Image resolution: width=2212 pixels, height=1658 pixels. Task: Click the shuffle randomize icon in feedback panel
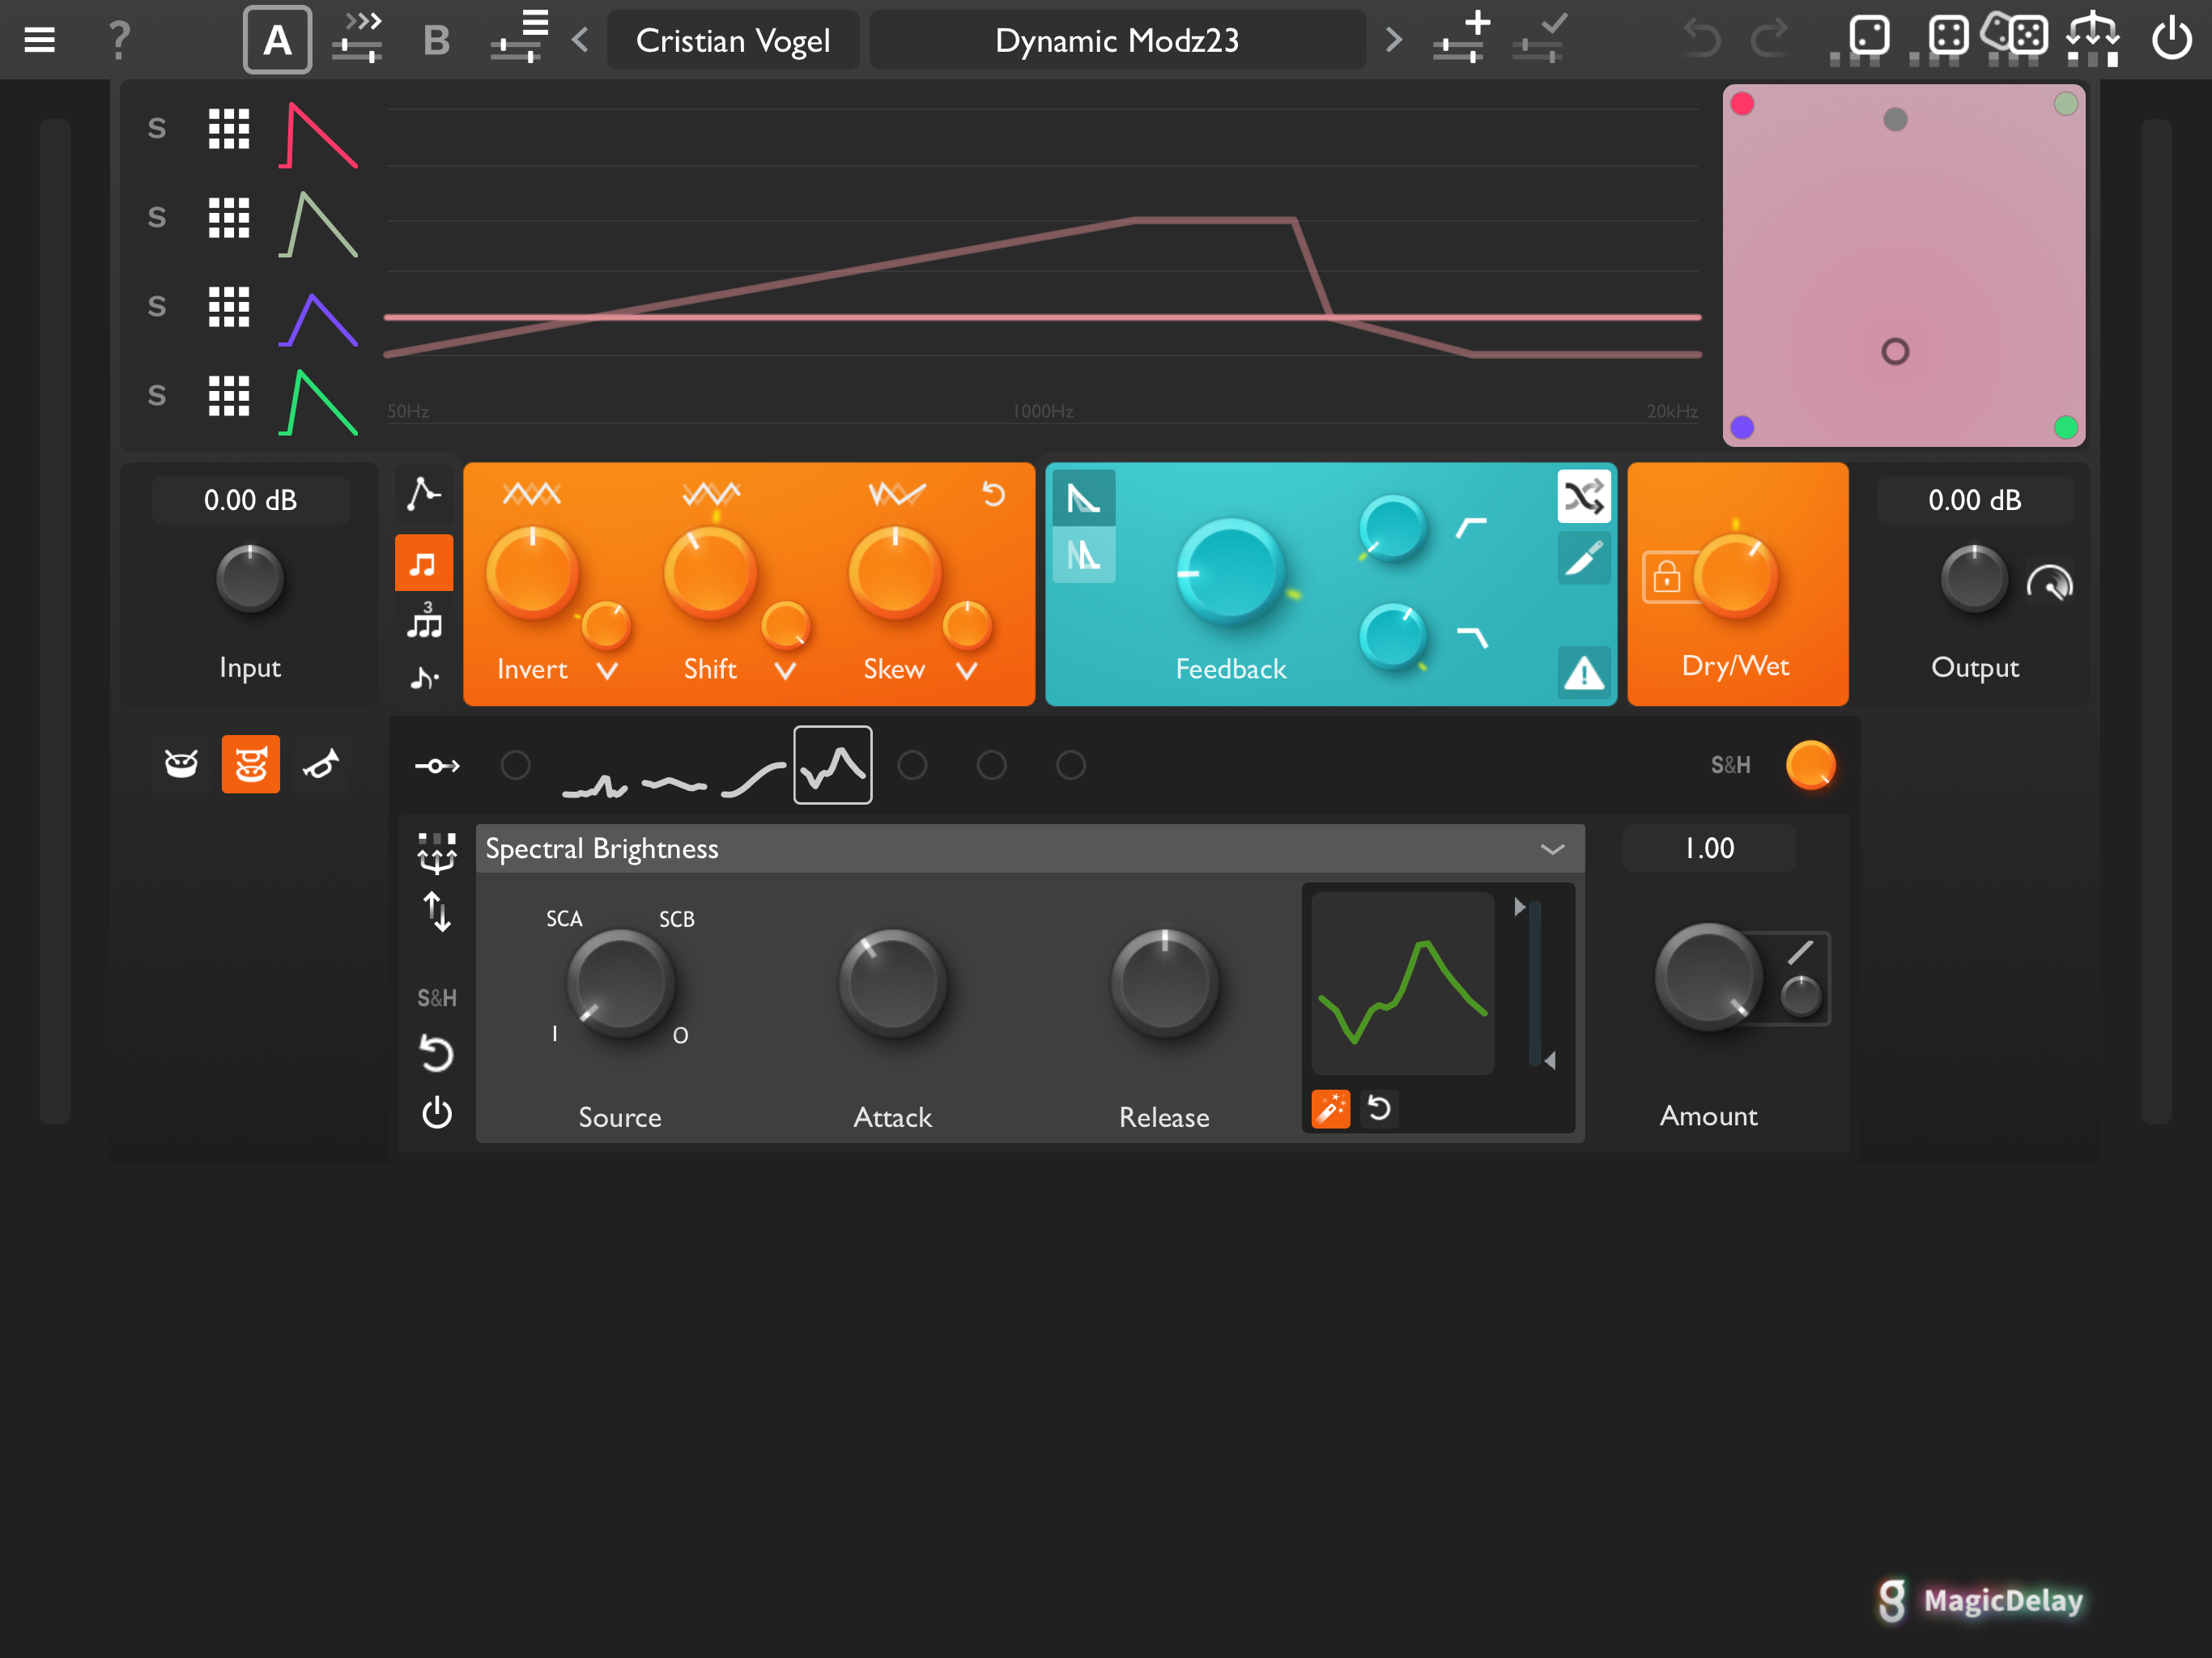coord(1583,497)
